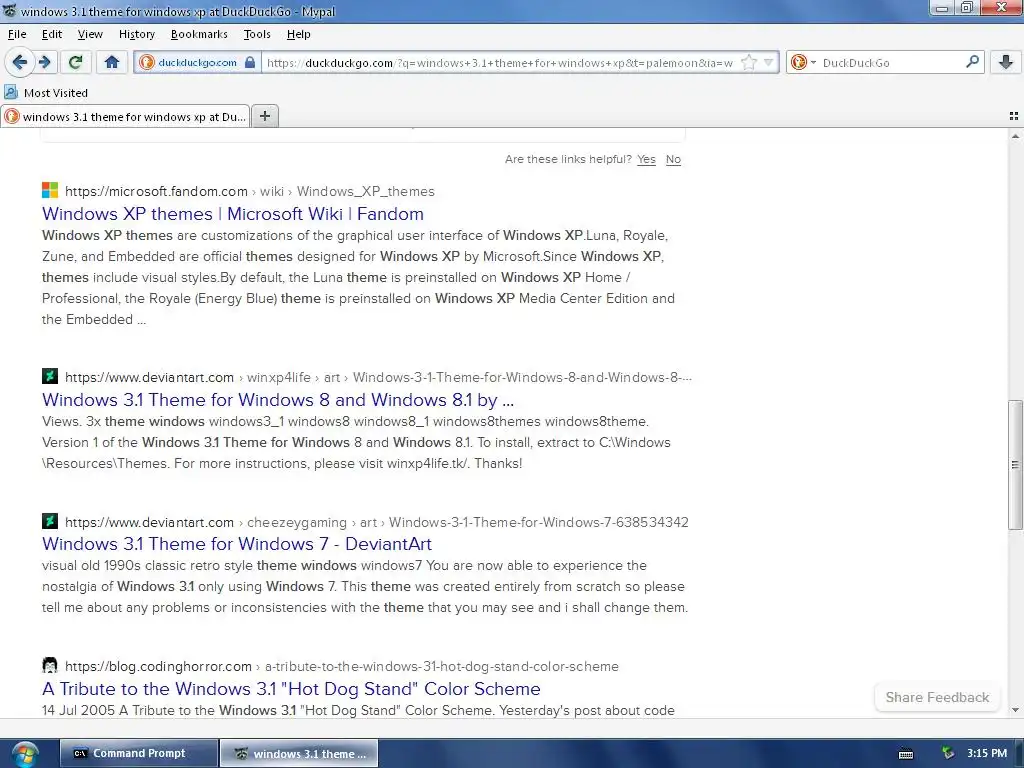Open a new tab with plus button
1024x768 pixels.
pyautogui.click(x=264, y=116)
